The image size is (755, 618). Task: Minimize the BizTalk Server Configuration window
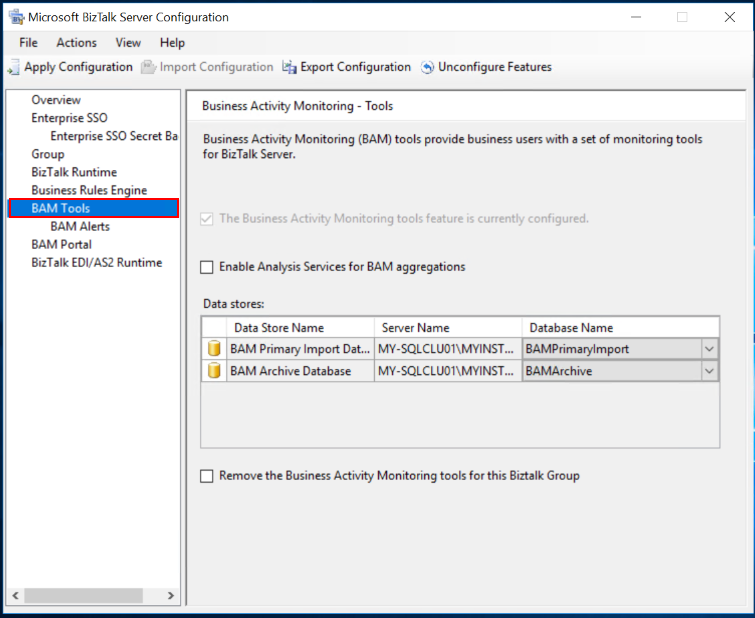click(636, 17)
